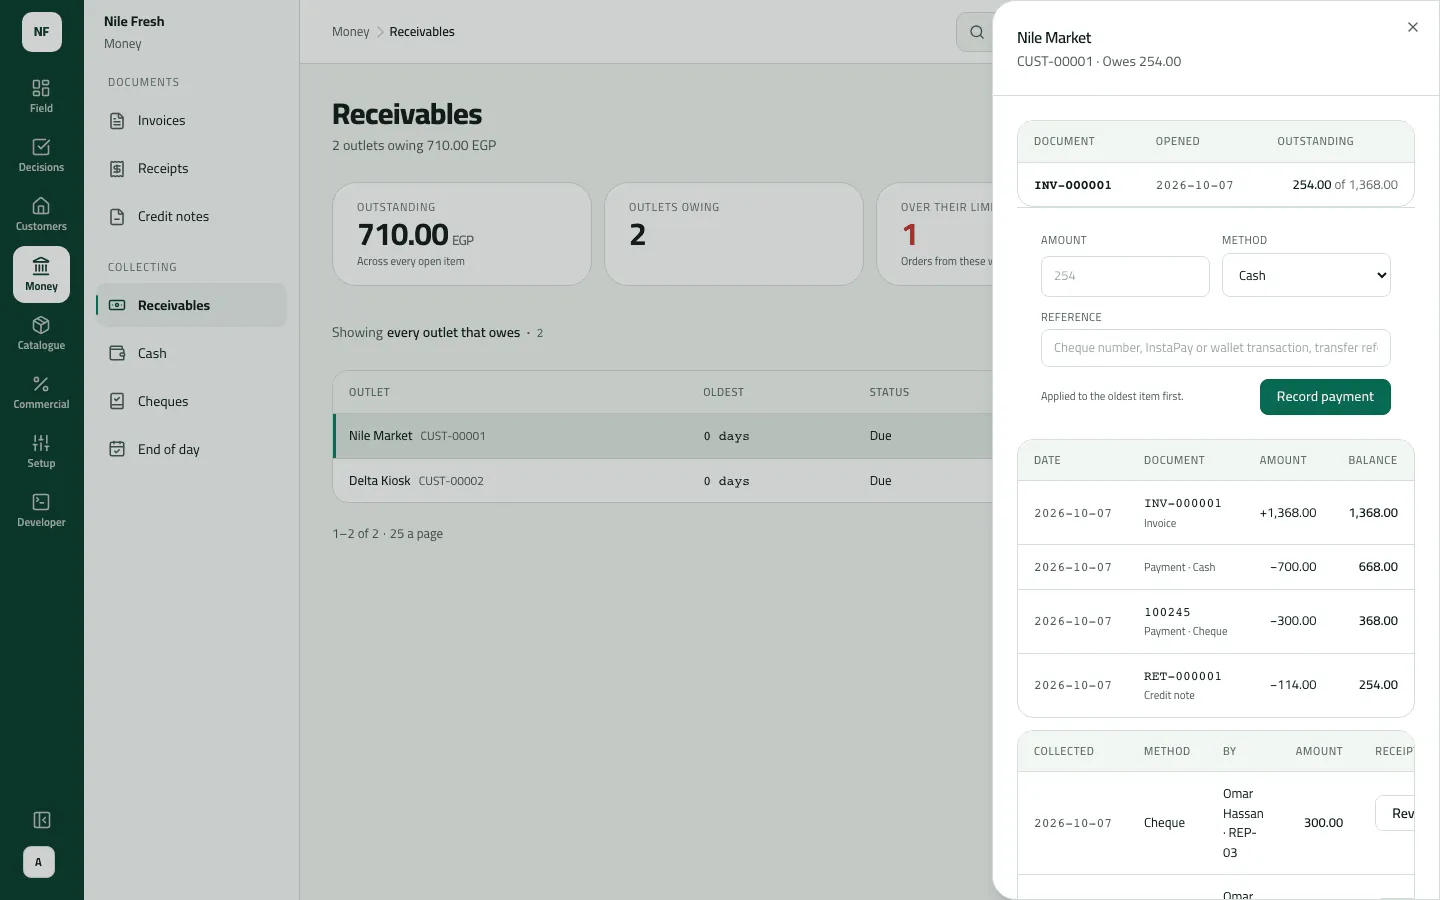Open Cheques in the Collecting menu
Viewport: 1440px width, 900px height.
click(x=191, y=401)
